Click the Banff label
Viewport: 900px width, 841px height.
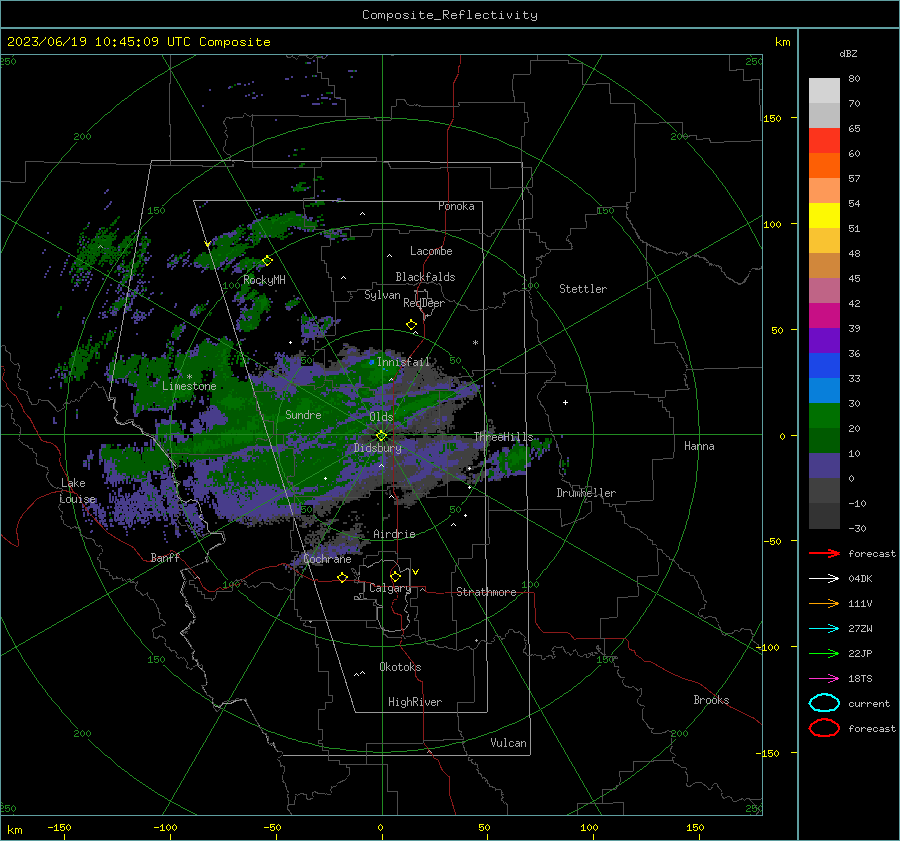pyautogui.click(x=165, y=558)
